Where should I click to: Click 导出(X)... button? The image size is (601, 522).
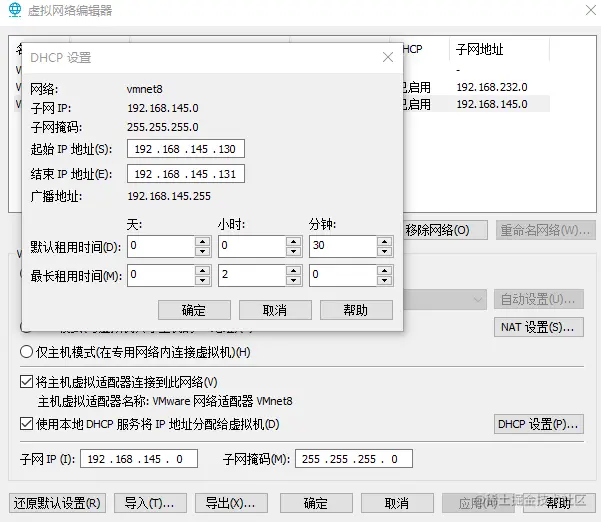(231, 503)
